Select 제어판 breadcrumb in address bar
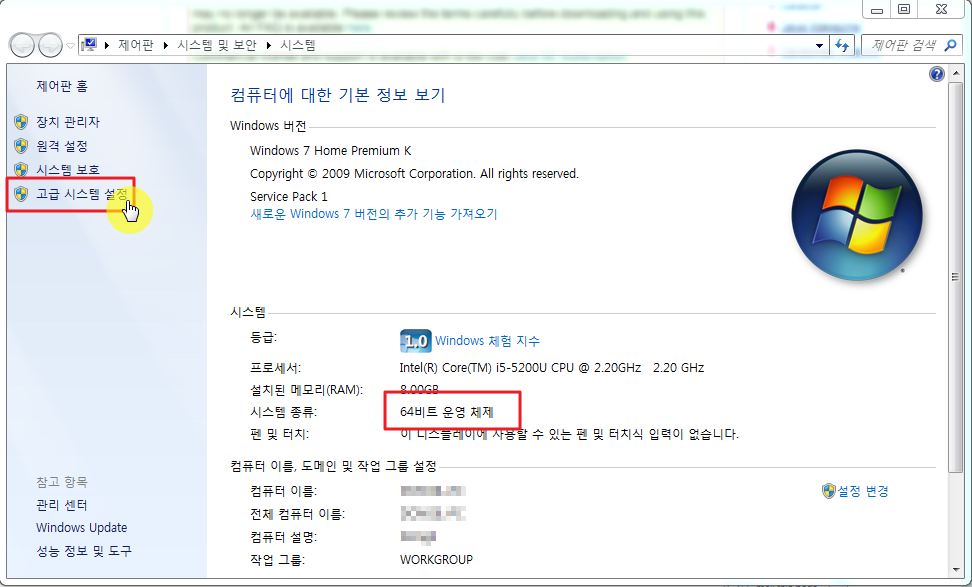Viewport: 972px width, 587px height. click(135, 45)
